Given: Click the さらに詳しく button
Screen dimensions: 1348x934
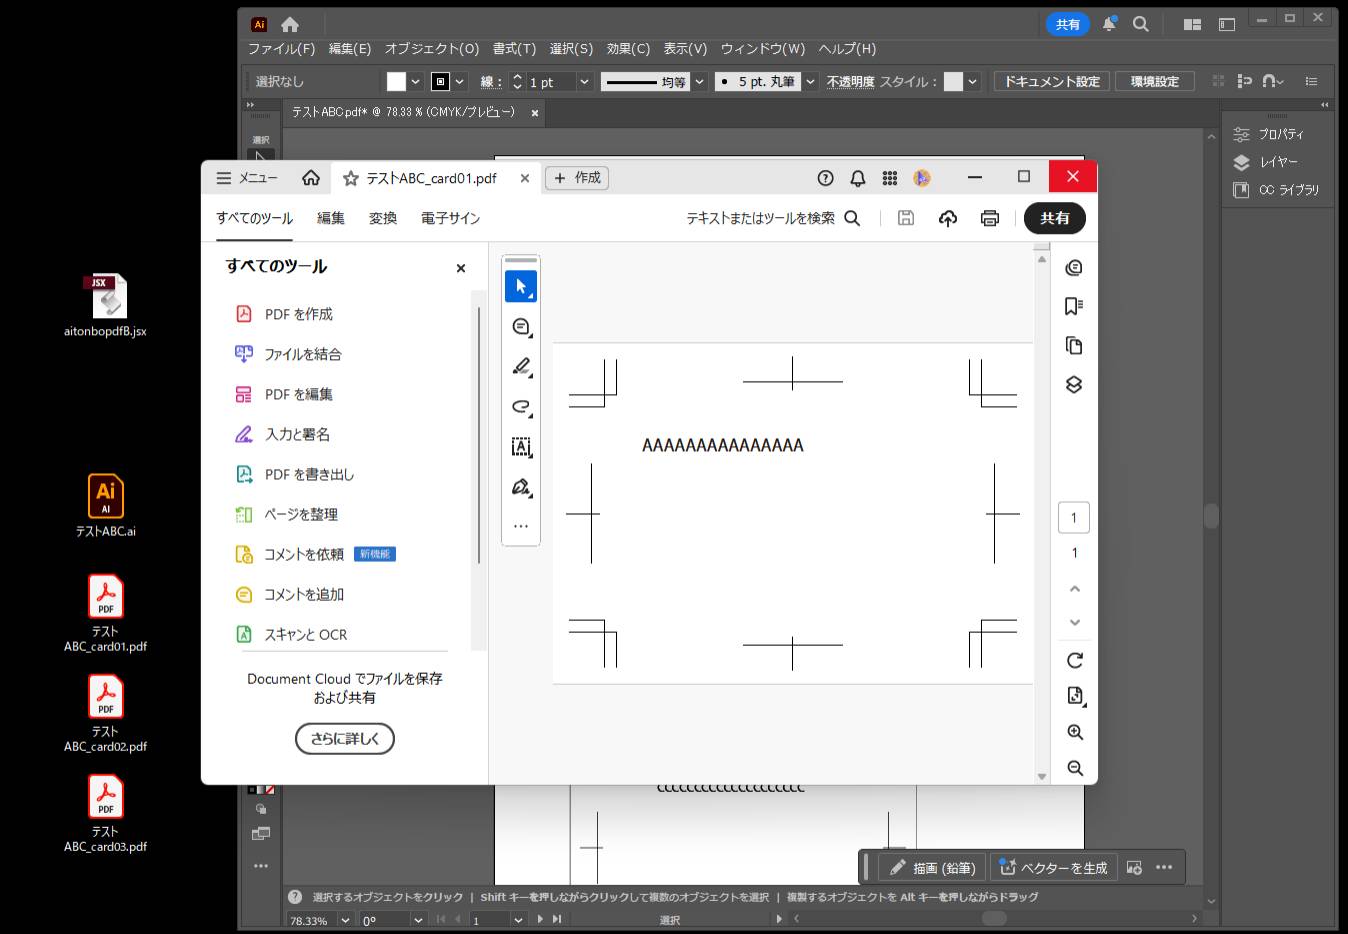Looking at the screenshot, I should [344, 739].
